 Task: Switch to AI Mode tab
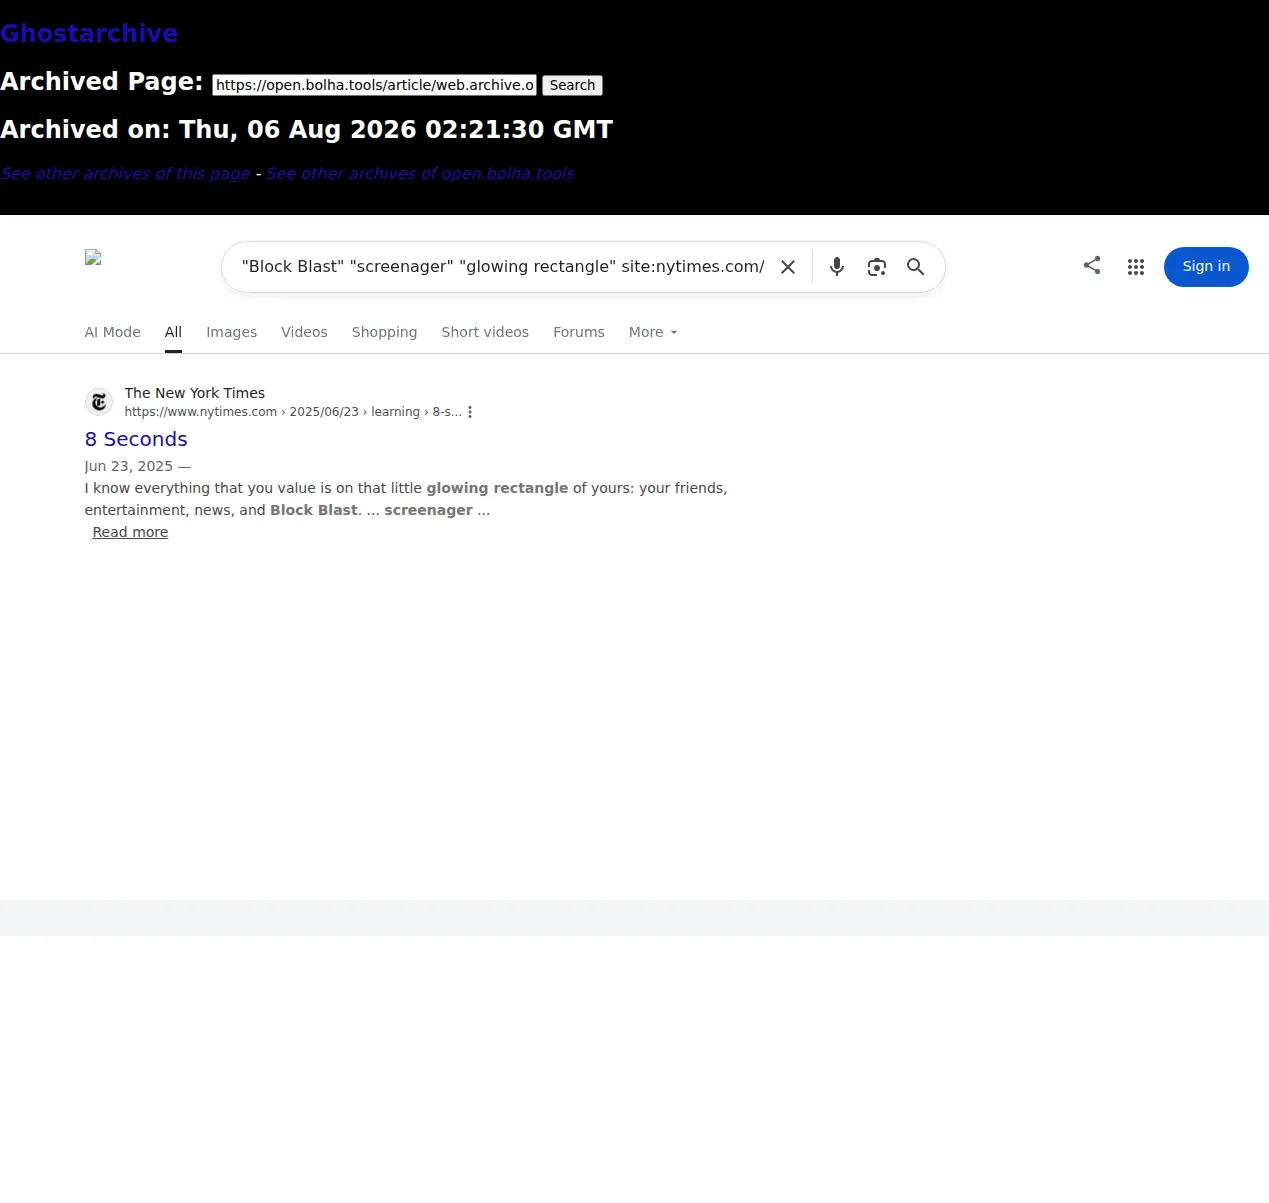tap(112, 332)
